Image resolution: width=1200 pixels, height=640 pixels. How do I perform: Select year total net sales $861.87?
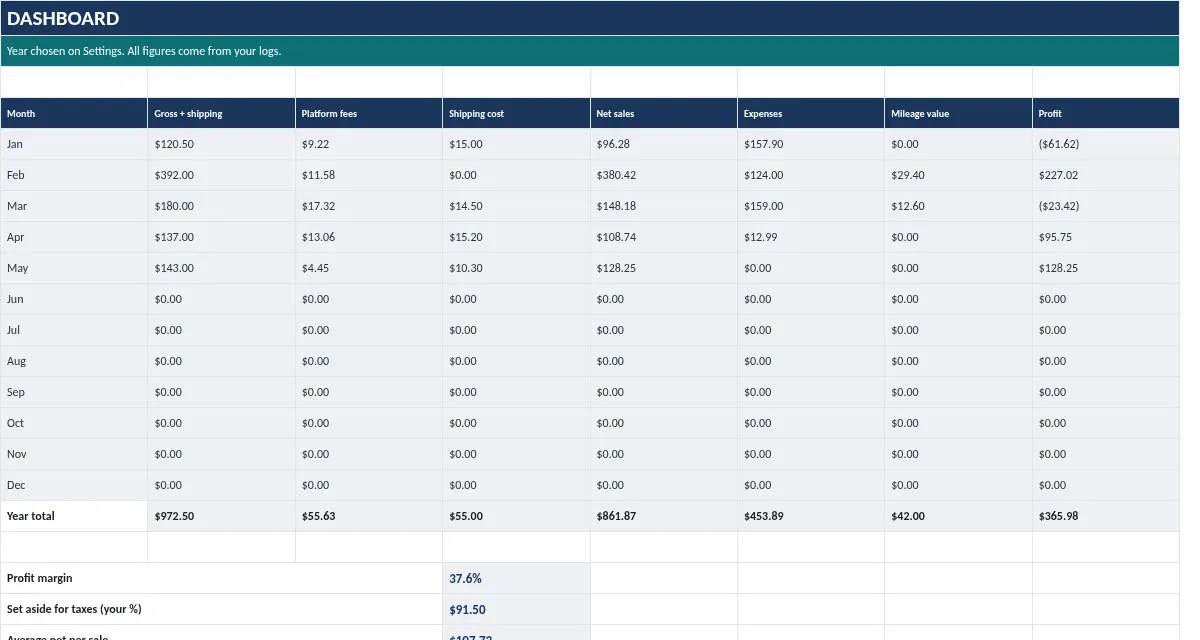point(664,516)
